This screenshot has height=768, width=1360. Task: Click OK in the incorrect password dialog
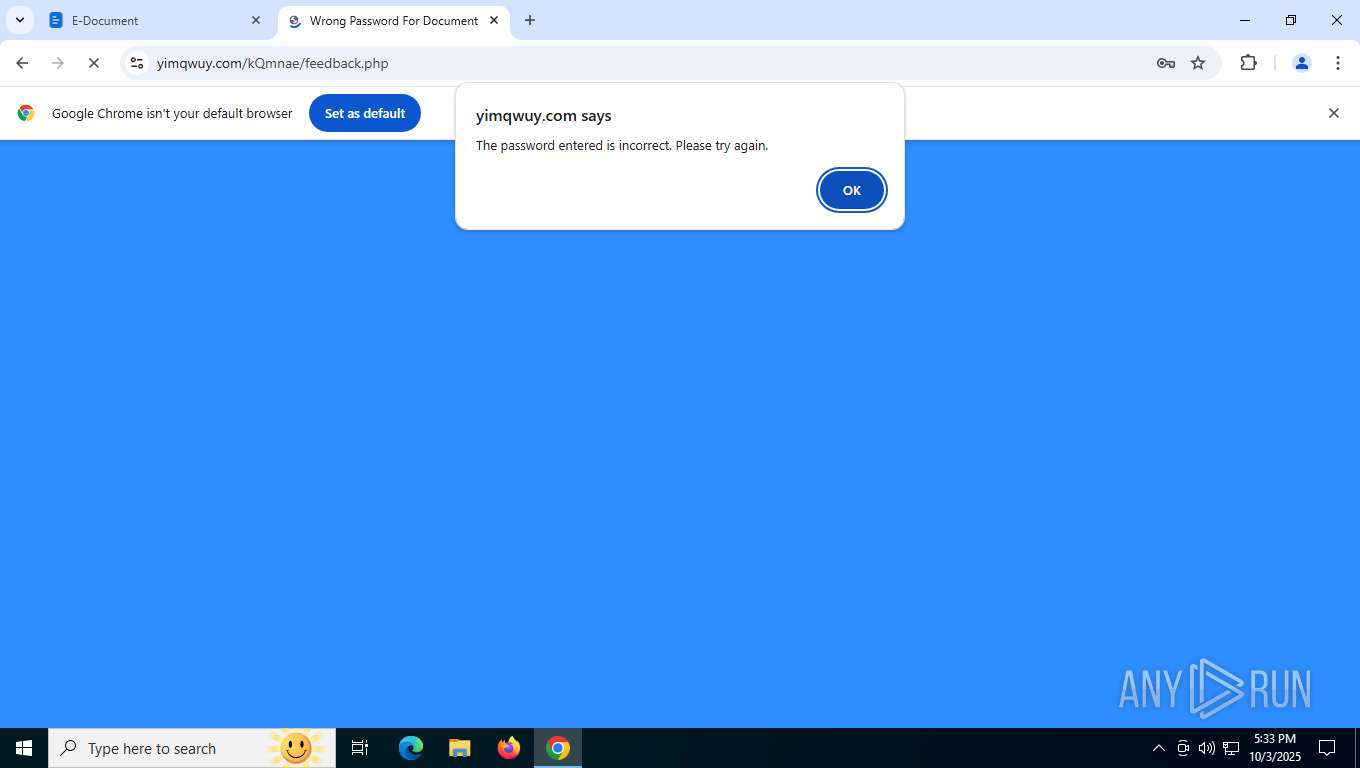[851, 190]
